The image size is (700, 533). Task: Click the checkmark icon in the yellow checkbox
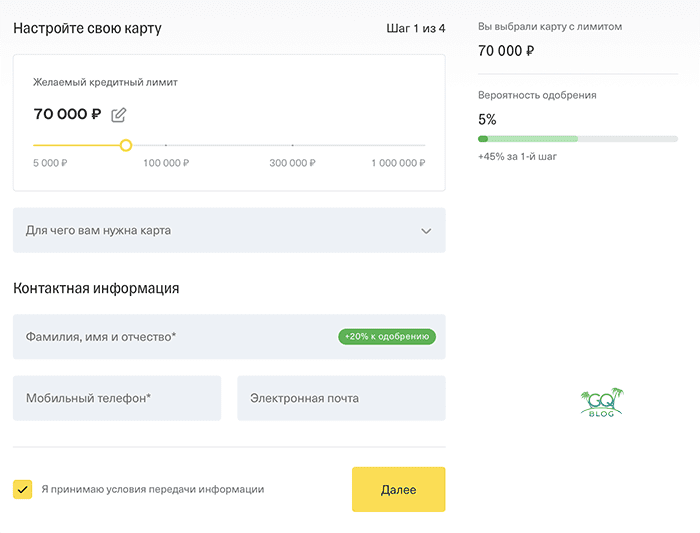tap(22, 489)
